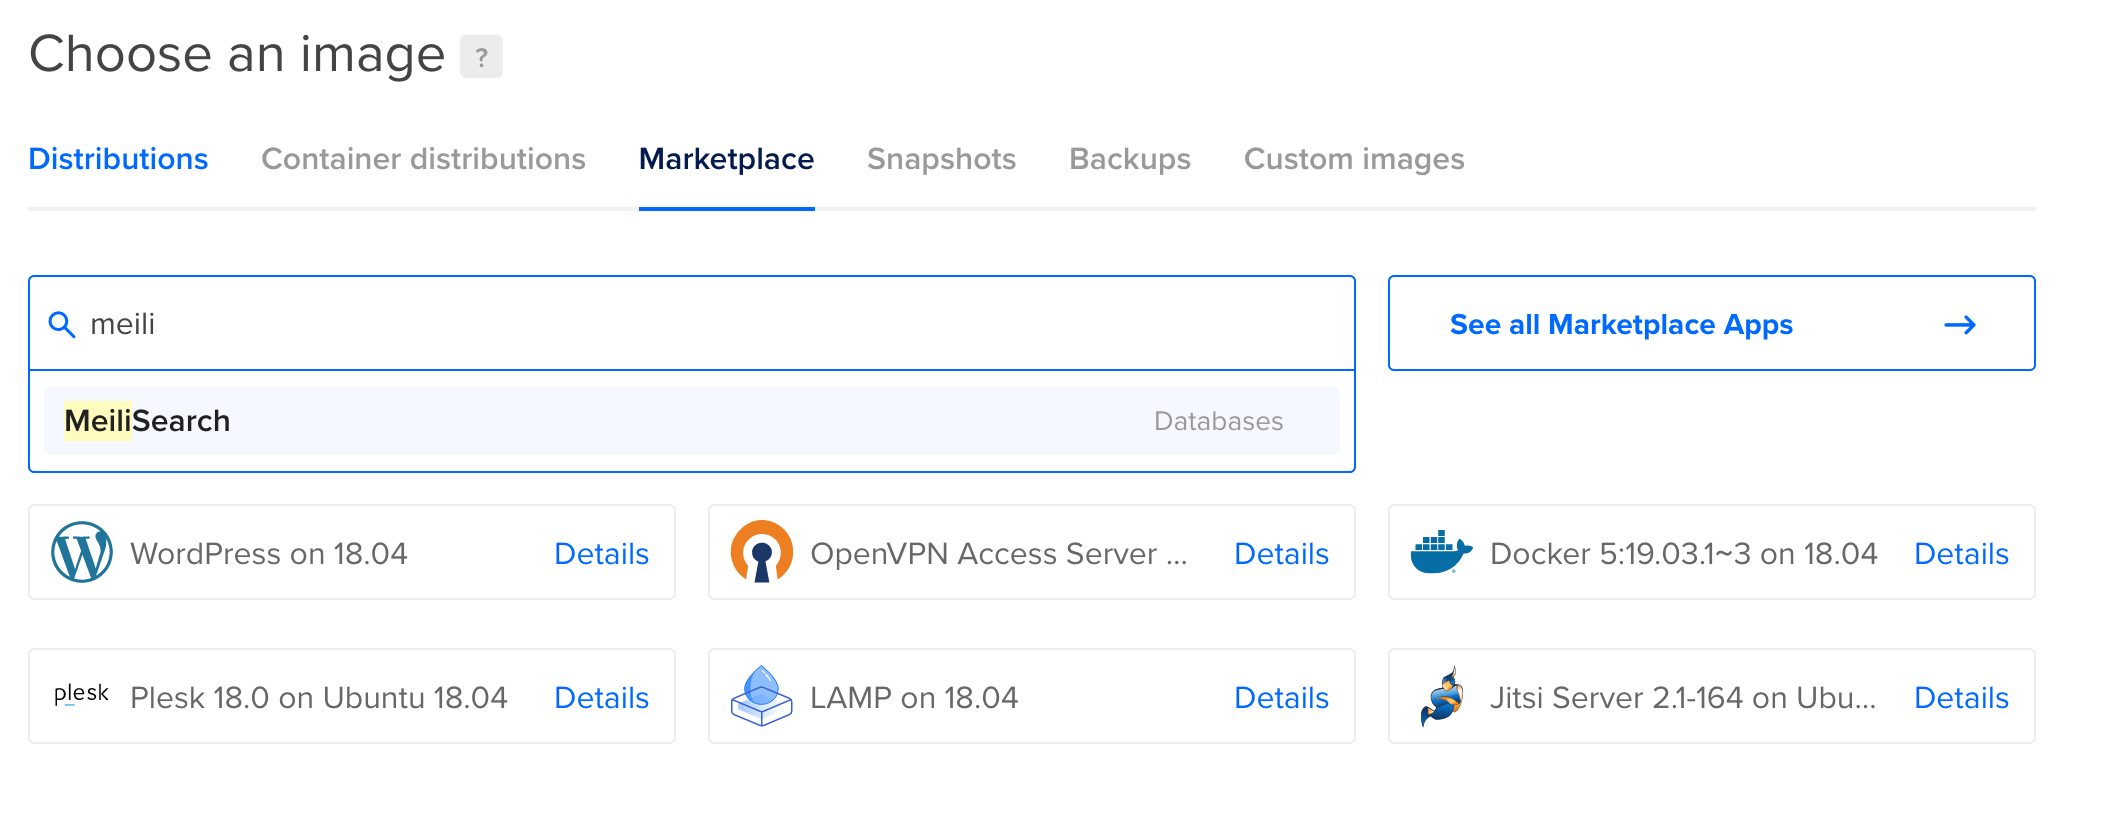View Details for Docker 5:19.03.1~3
Screen dimensions: 2106x826
click(x=1960, y=554)
